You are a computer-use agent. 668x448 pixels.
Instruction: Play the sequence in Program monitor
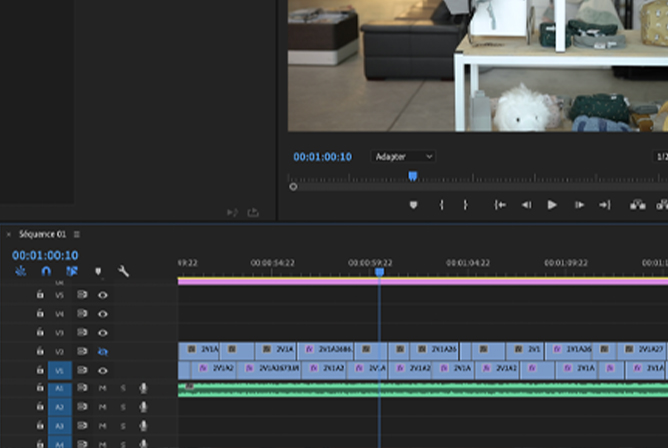[x=552, y=205]
